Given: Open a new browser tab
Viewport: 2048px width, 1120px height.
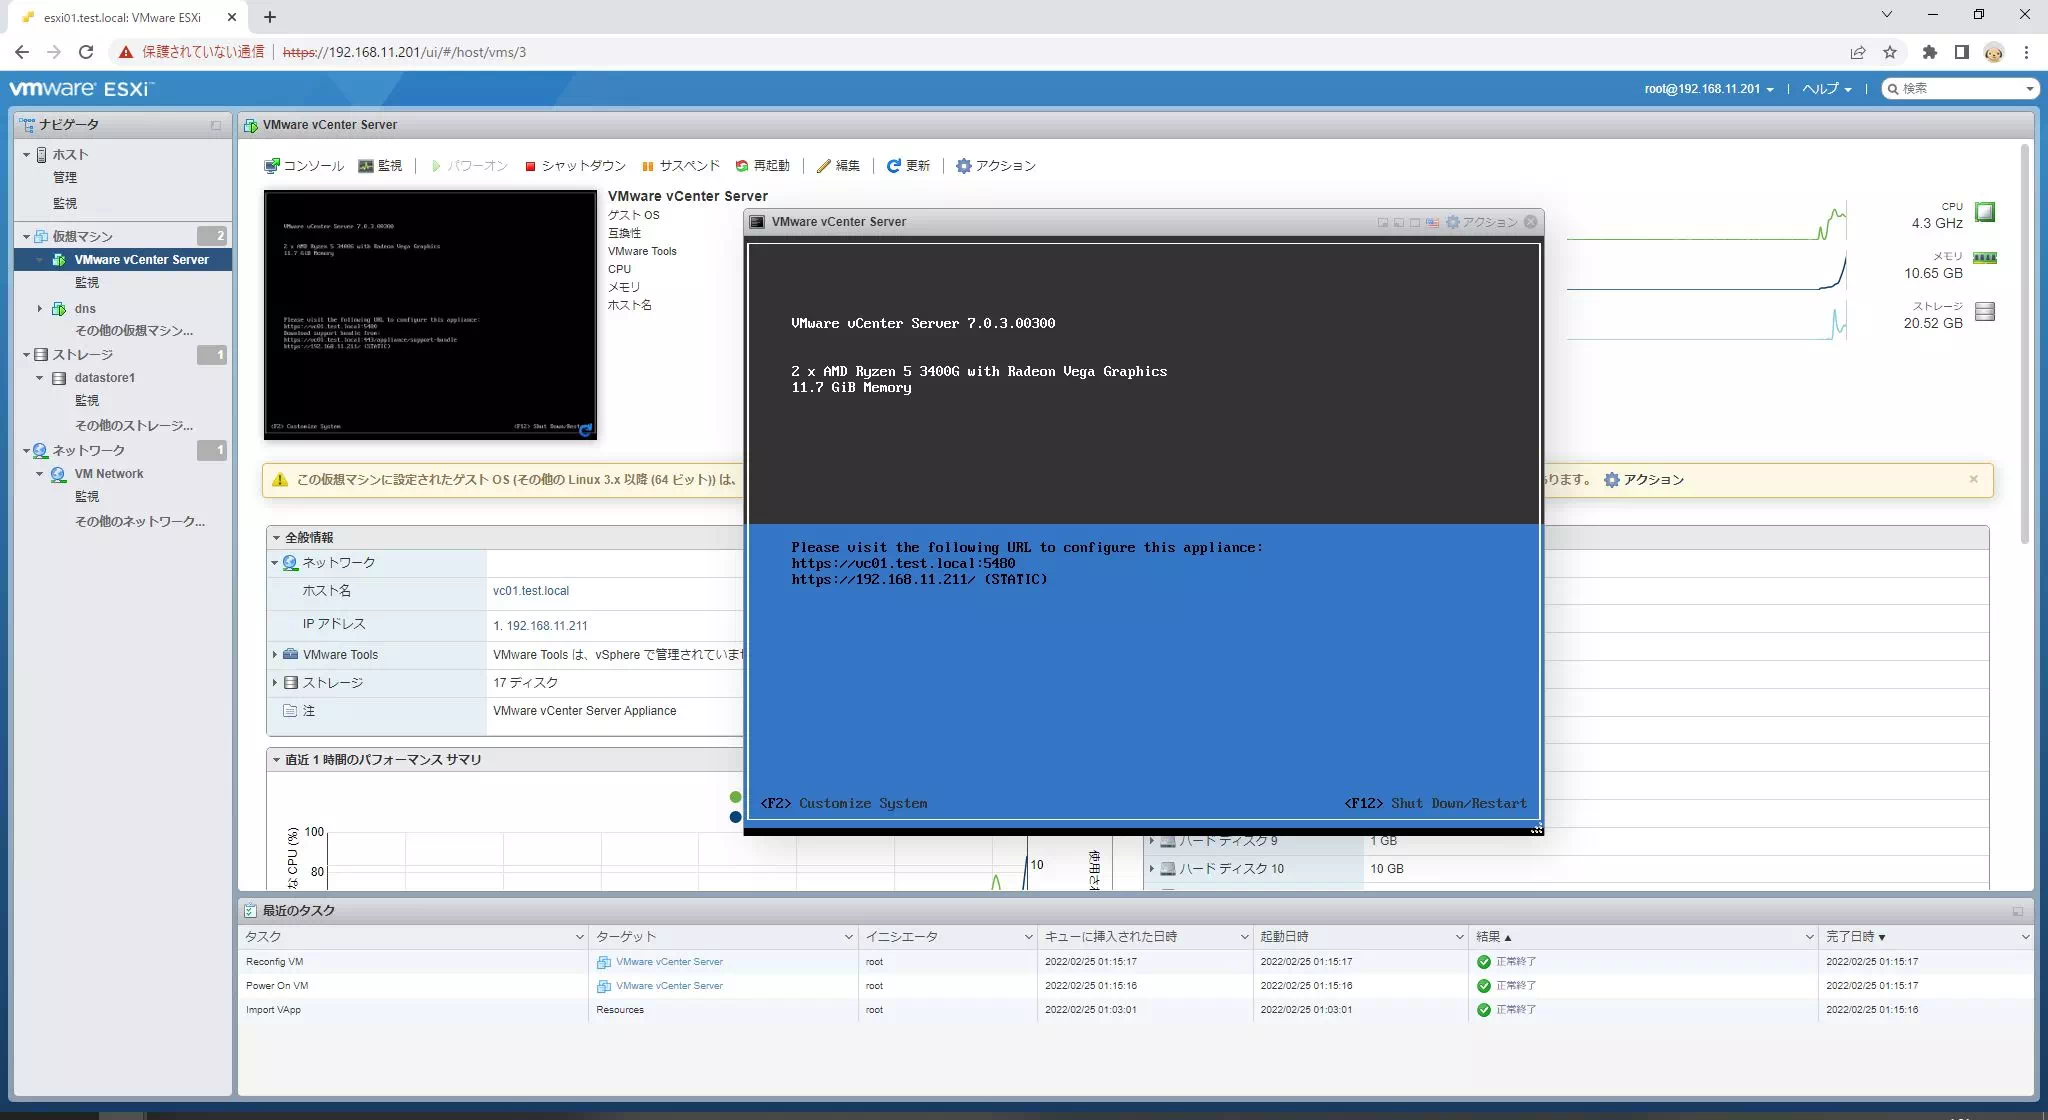Looking at the screenshot, I should (270, 17).
